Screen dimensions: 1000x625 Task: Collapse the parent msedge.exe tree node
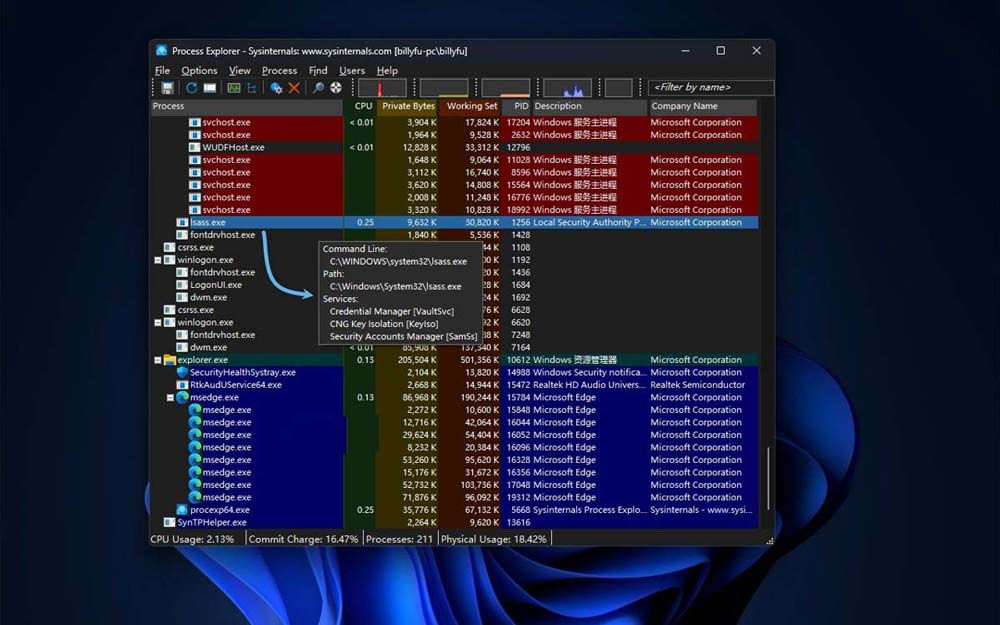(171, 397)
